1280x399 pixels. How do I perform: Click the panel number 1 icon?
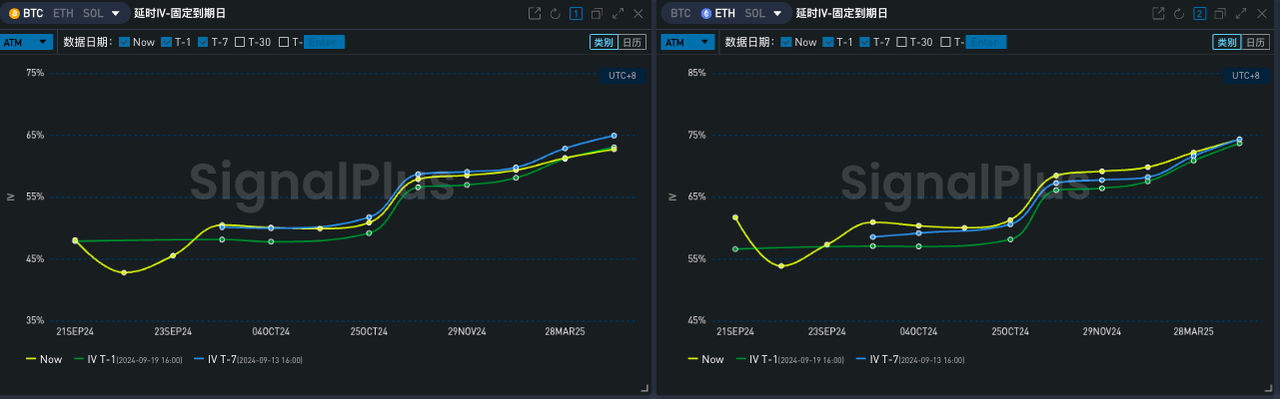(576, 14)
